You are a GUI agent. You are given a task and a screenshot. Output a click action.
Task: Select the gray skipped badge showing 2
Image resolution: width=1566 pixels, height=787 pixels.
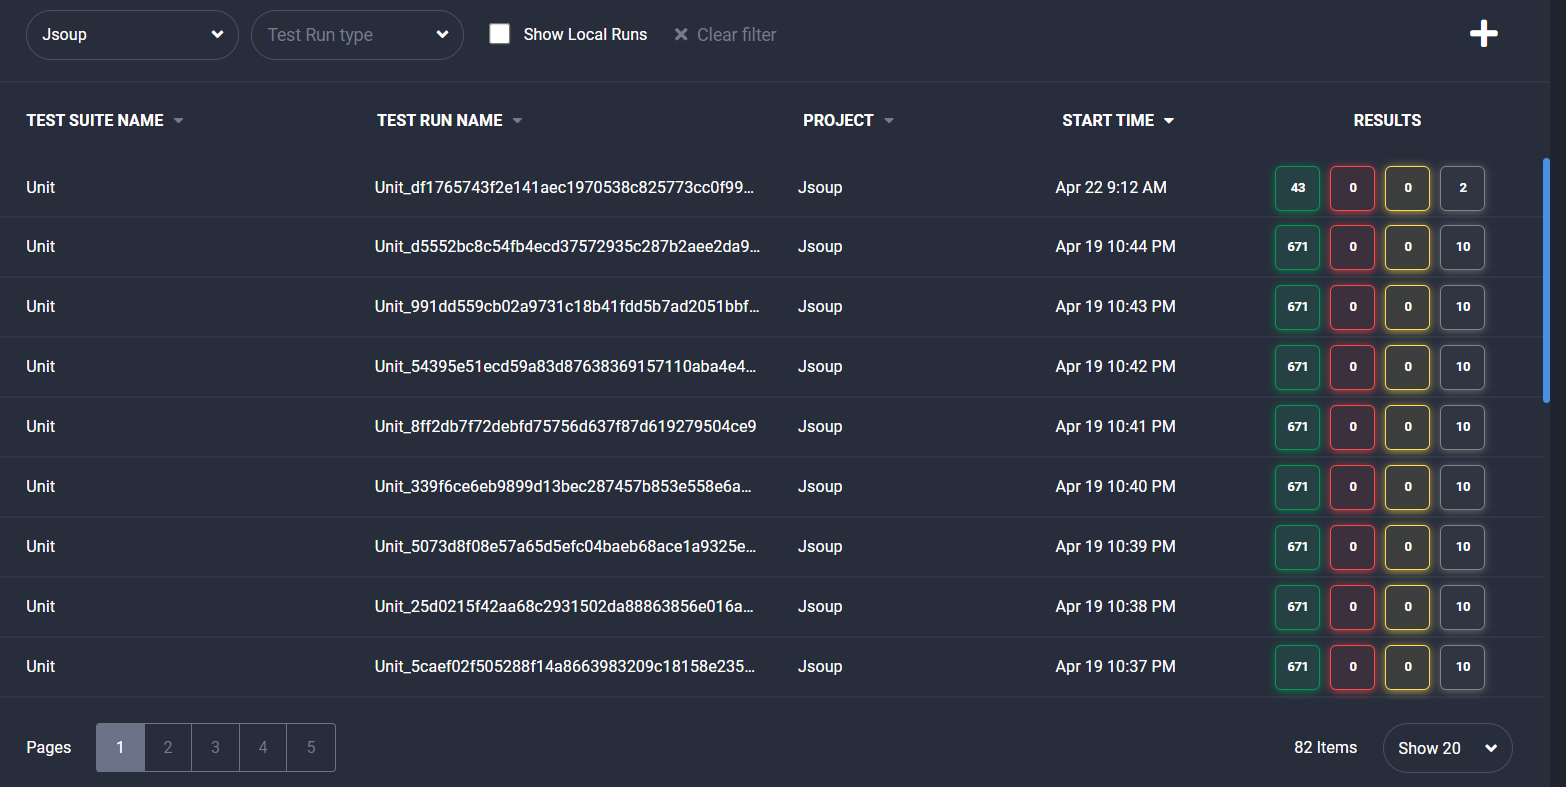[1462, 187]
